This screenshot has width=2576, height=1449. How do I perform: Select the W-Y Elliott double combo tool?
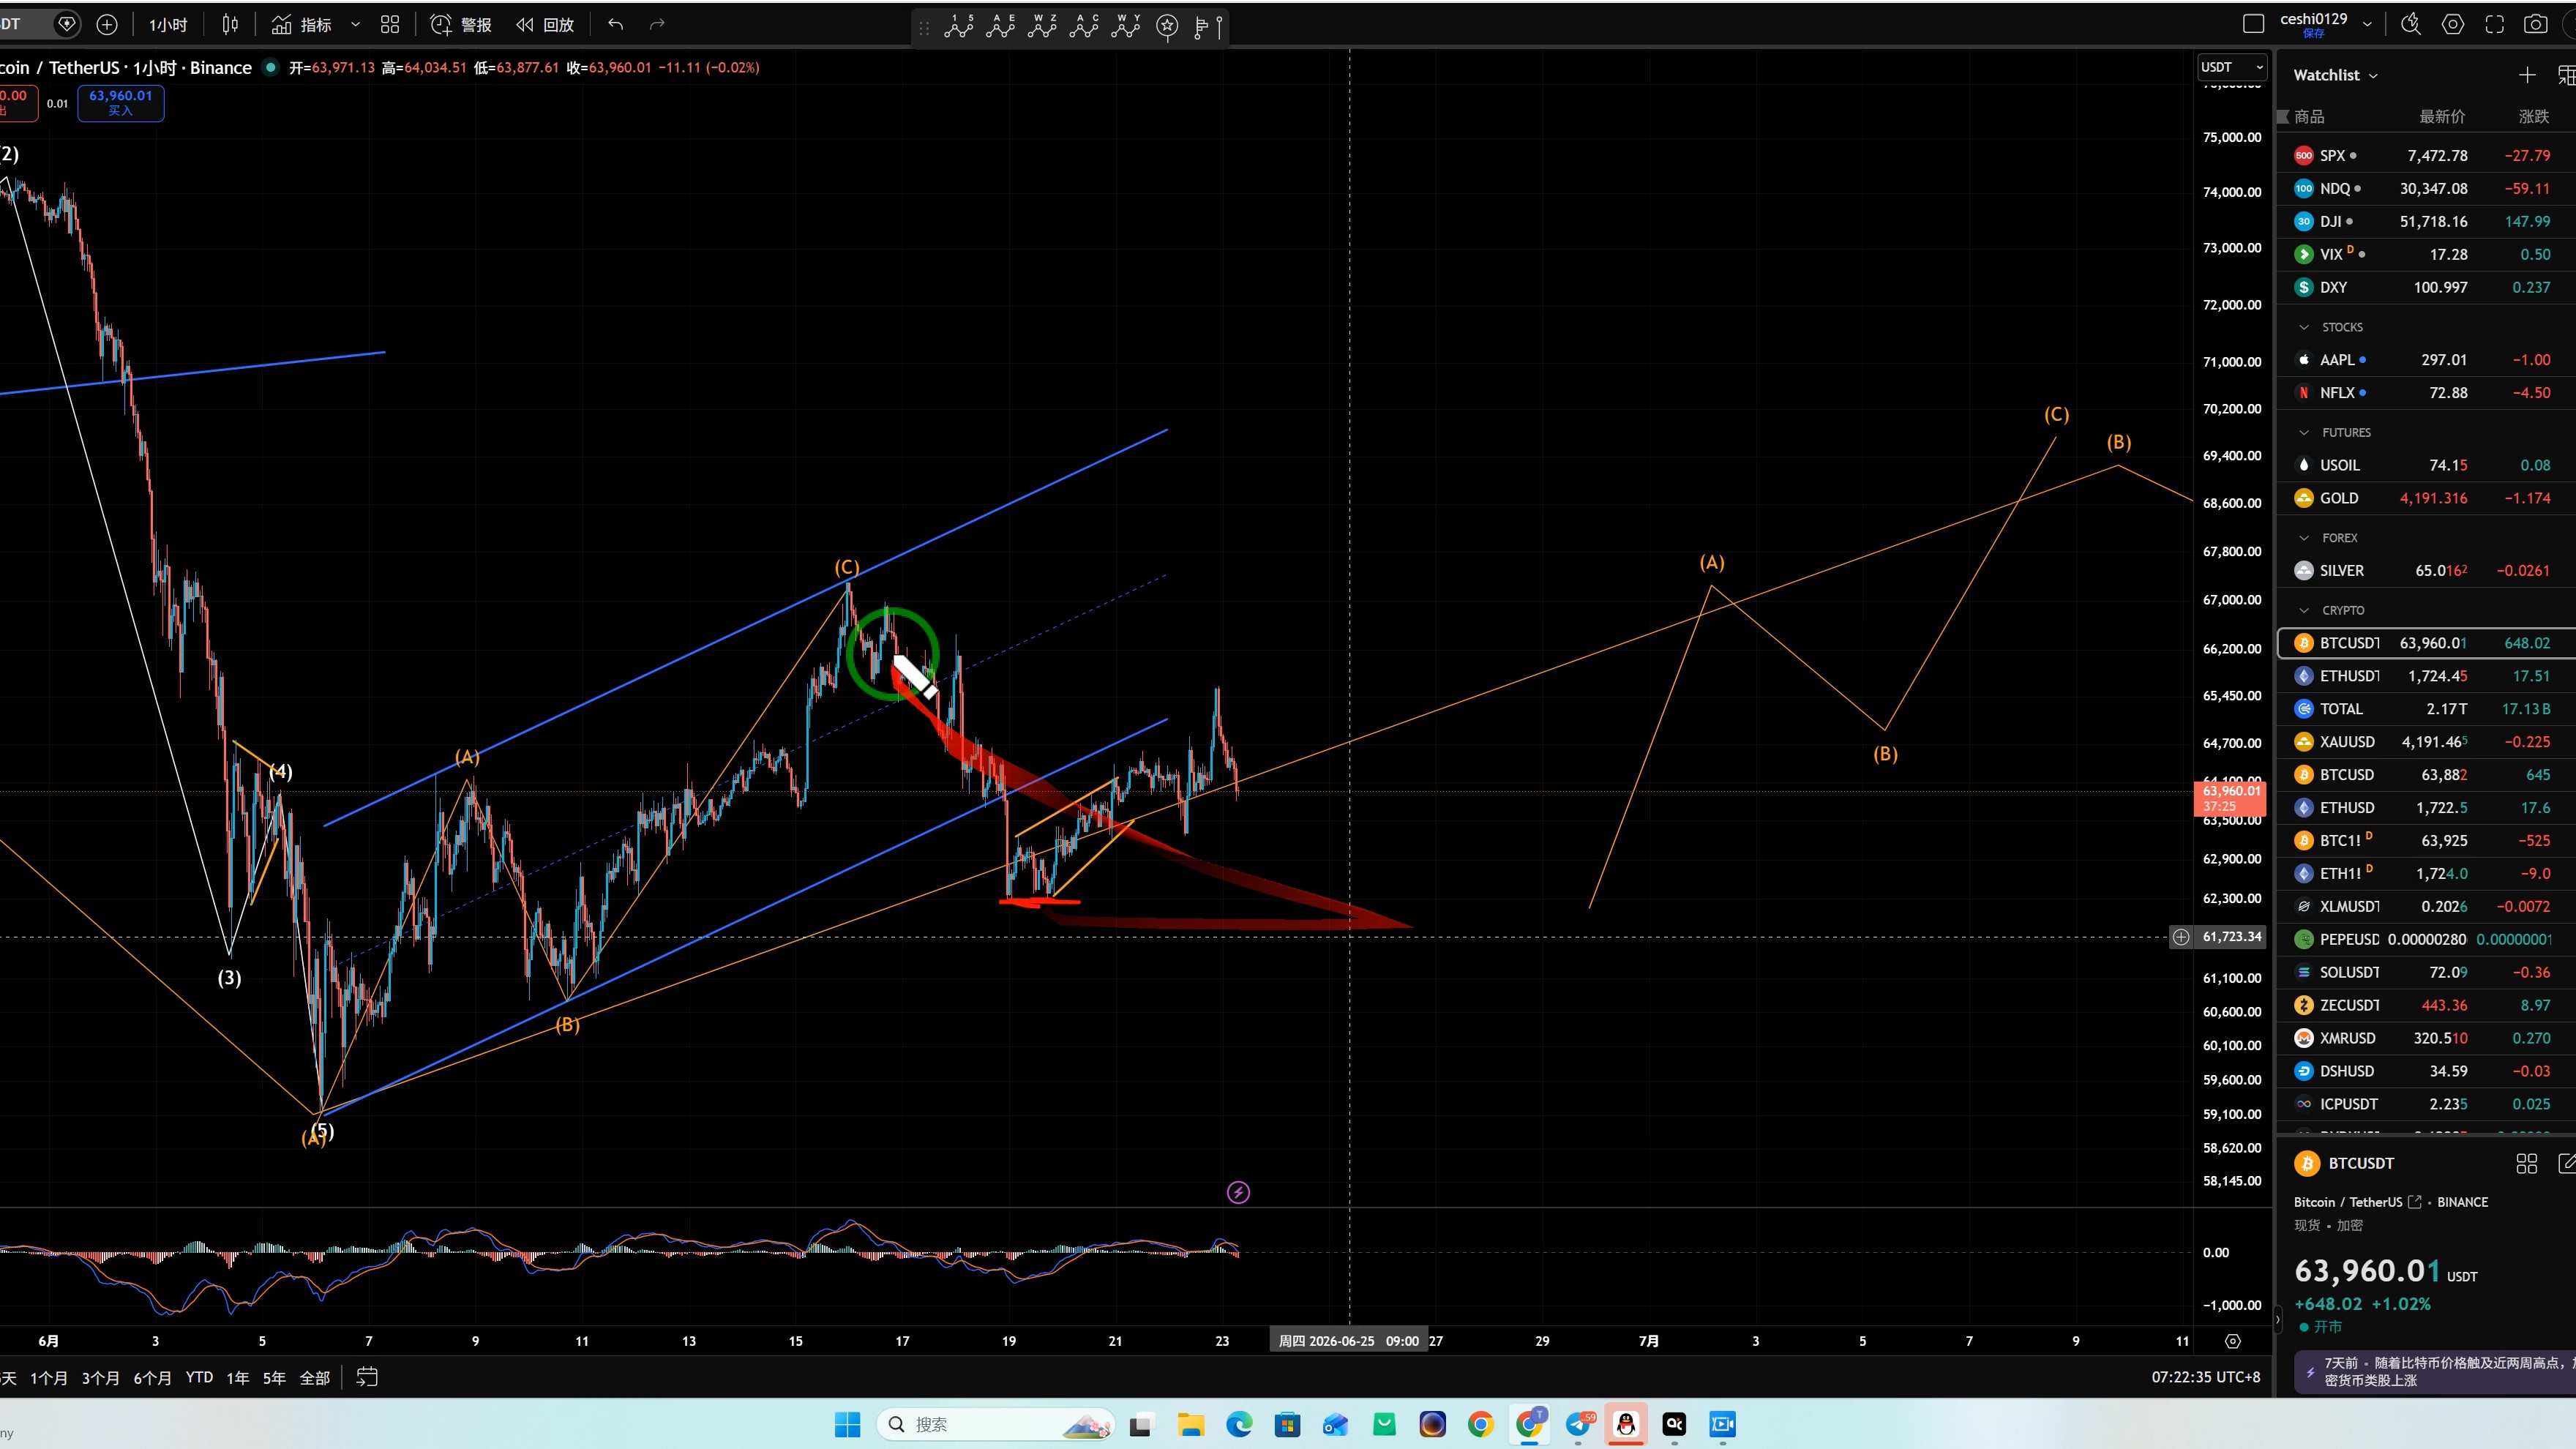click(x=1126, y=26)
